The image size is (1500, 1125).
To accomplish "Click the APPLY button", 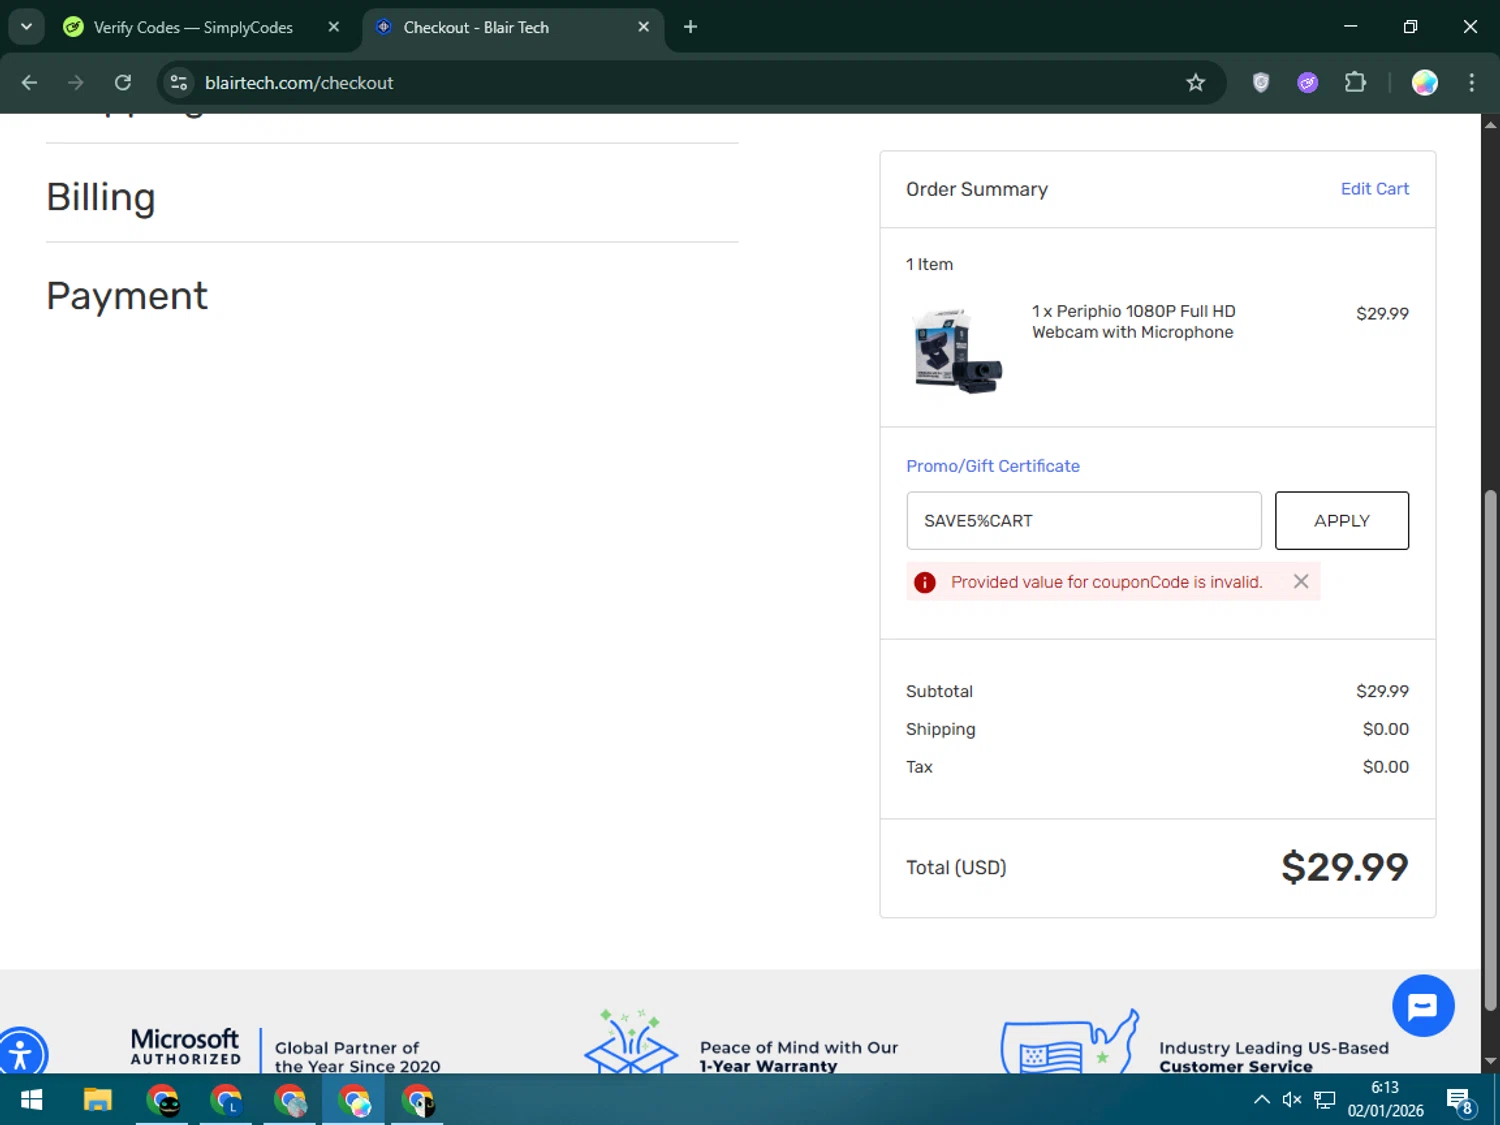I will pos(1342,520).
